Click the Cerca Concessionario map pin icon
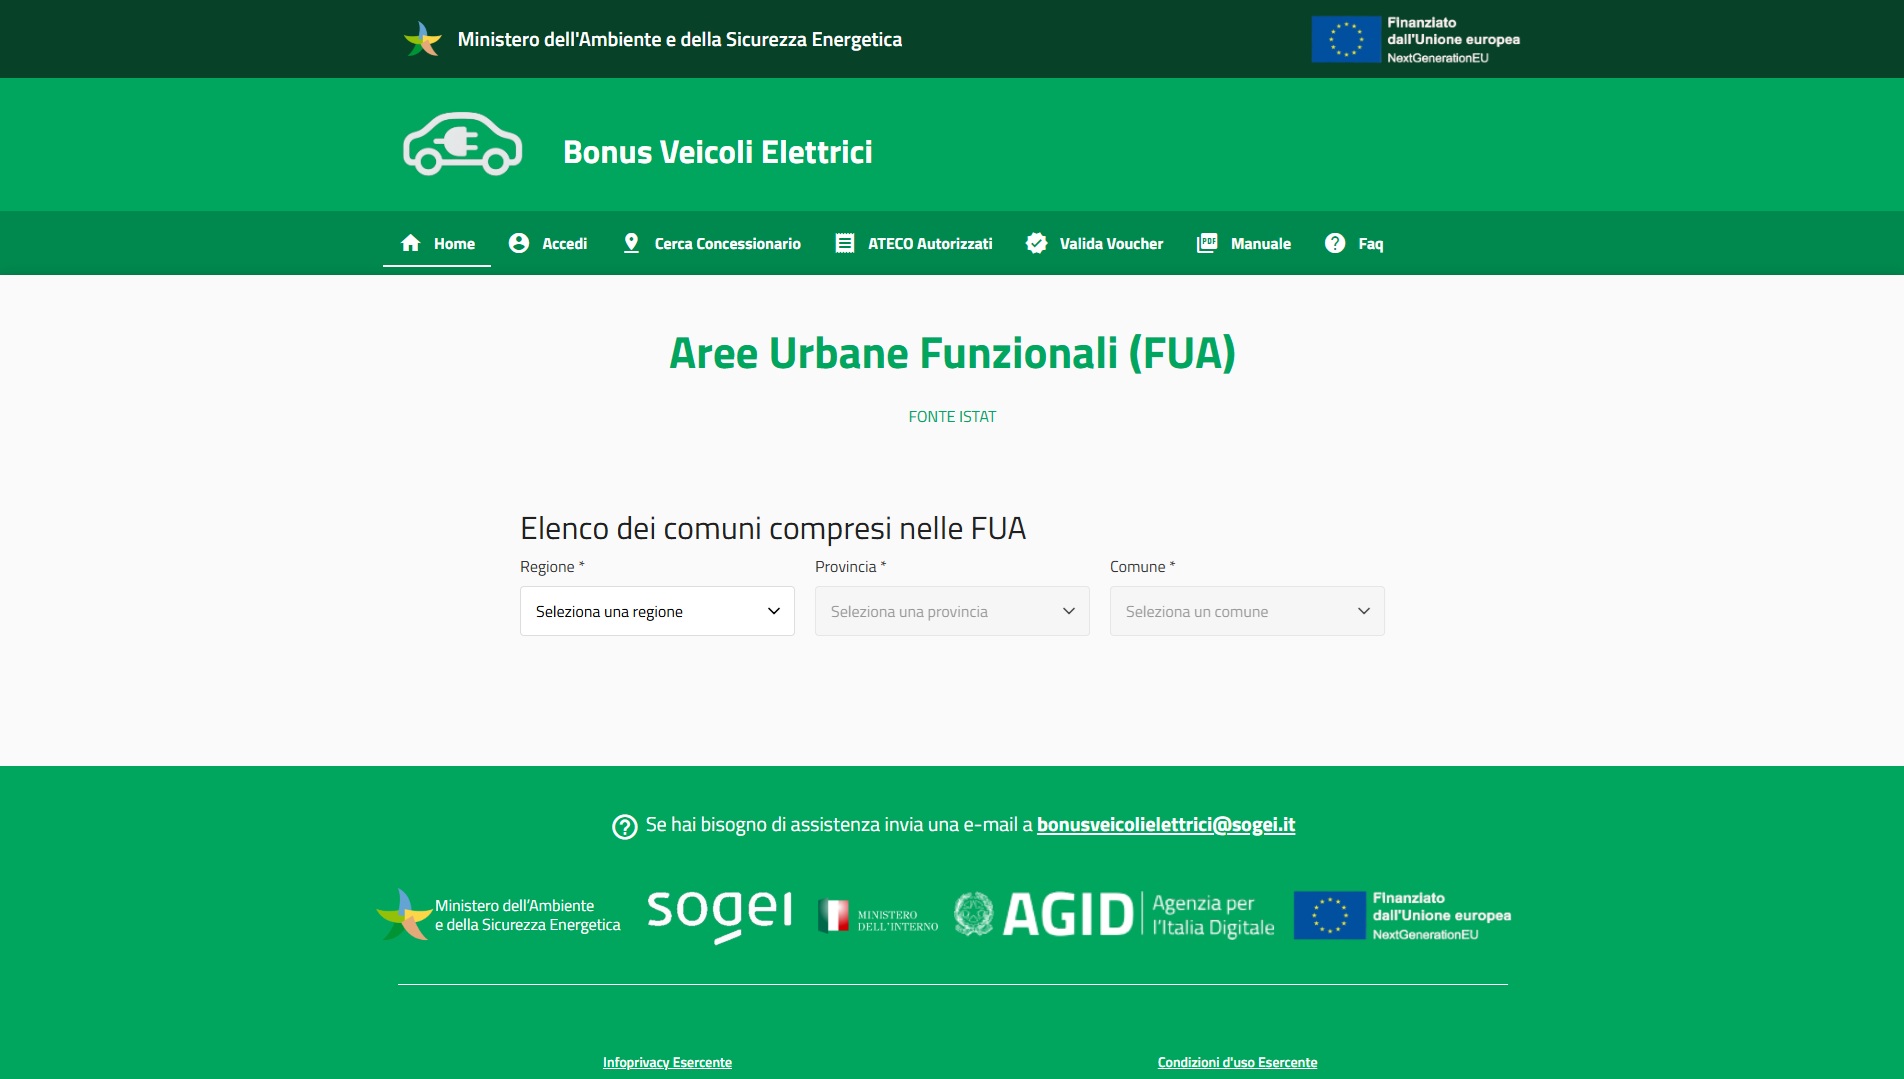1904x1079 pixels. [631, 243]
